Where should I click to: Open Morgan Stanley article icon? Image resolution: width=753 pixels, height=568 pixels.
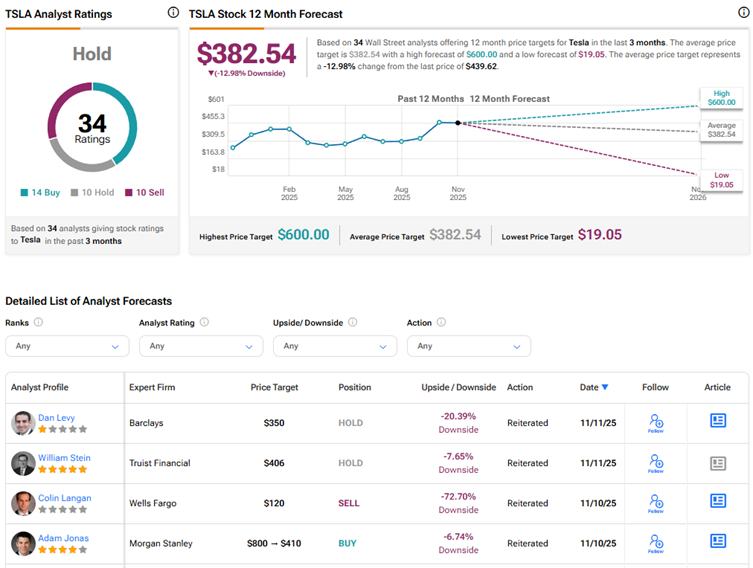[x=717, y=541]
